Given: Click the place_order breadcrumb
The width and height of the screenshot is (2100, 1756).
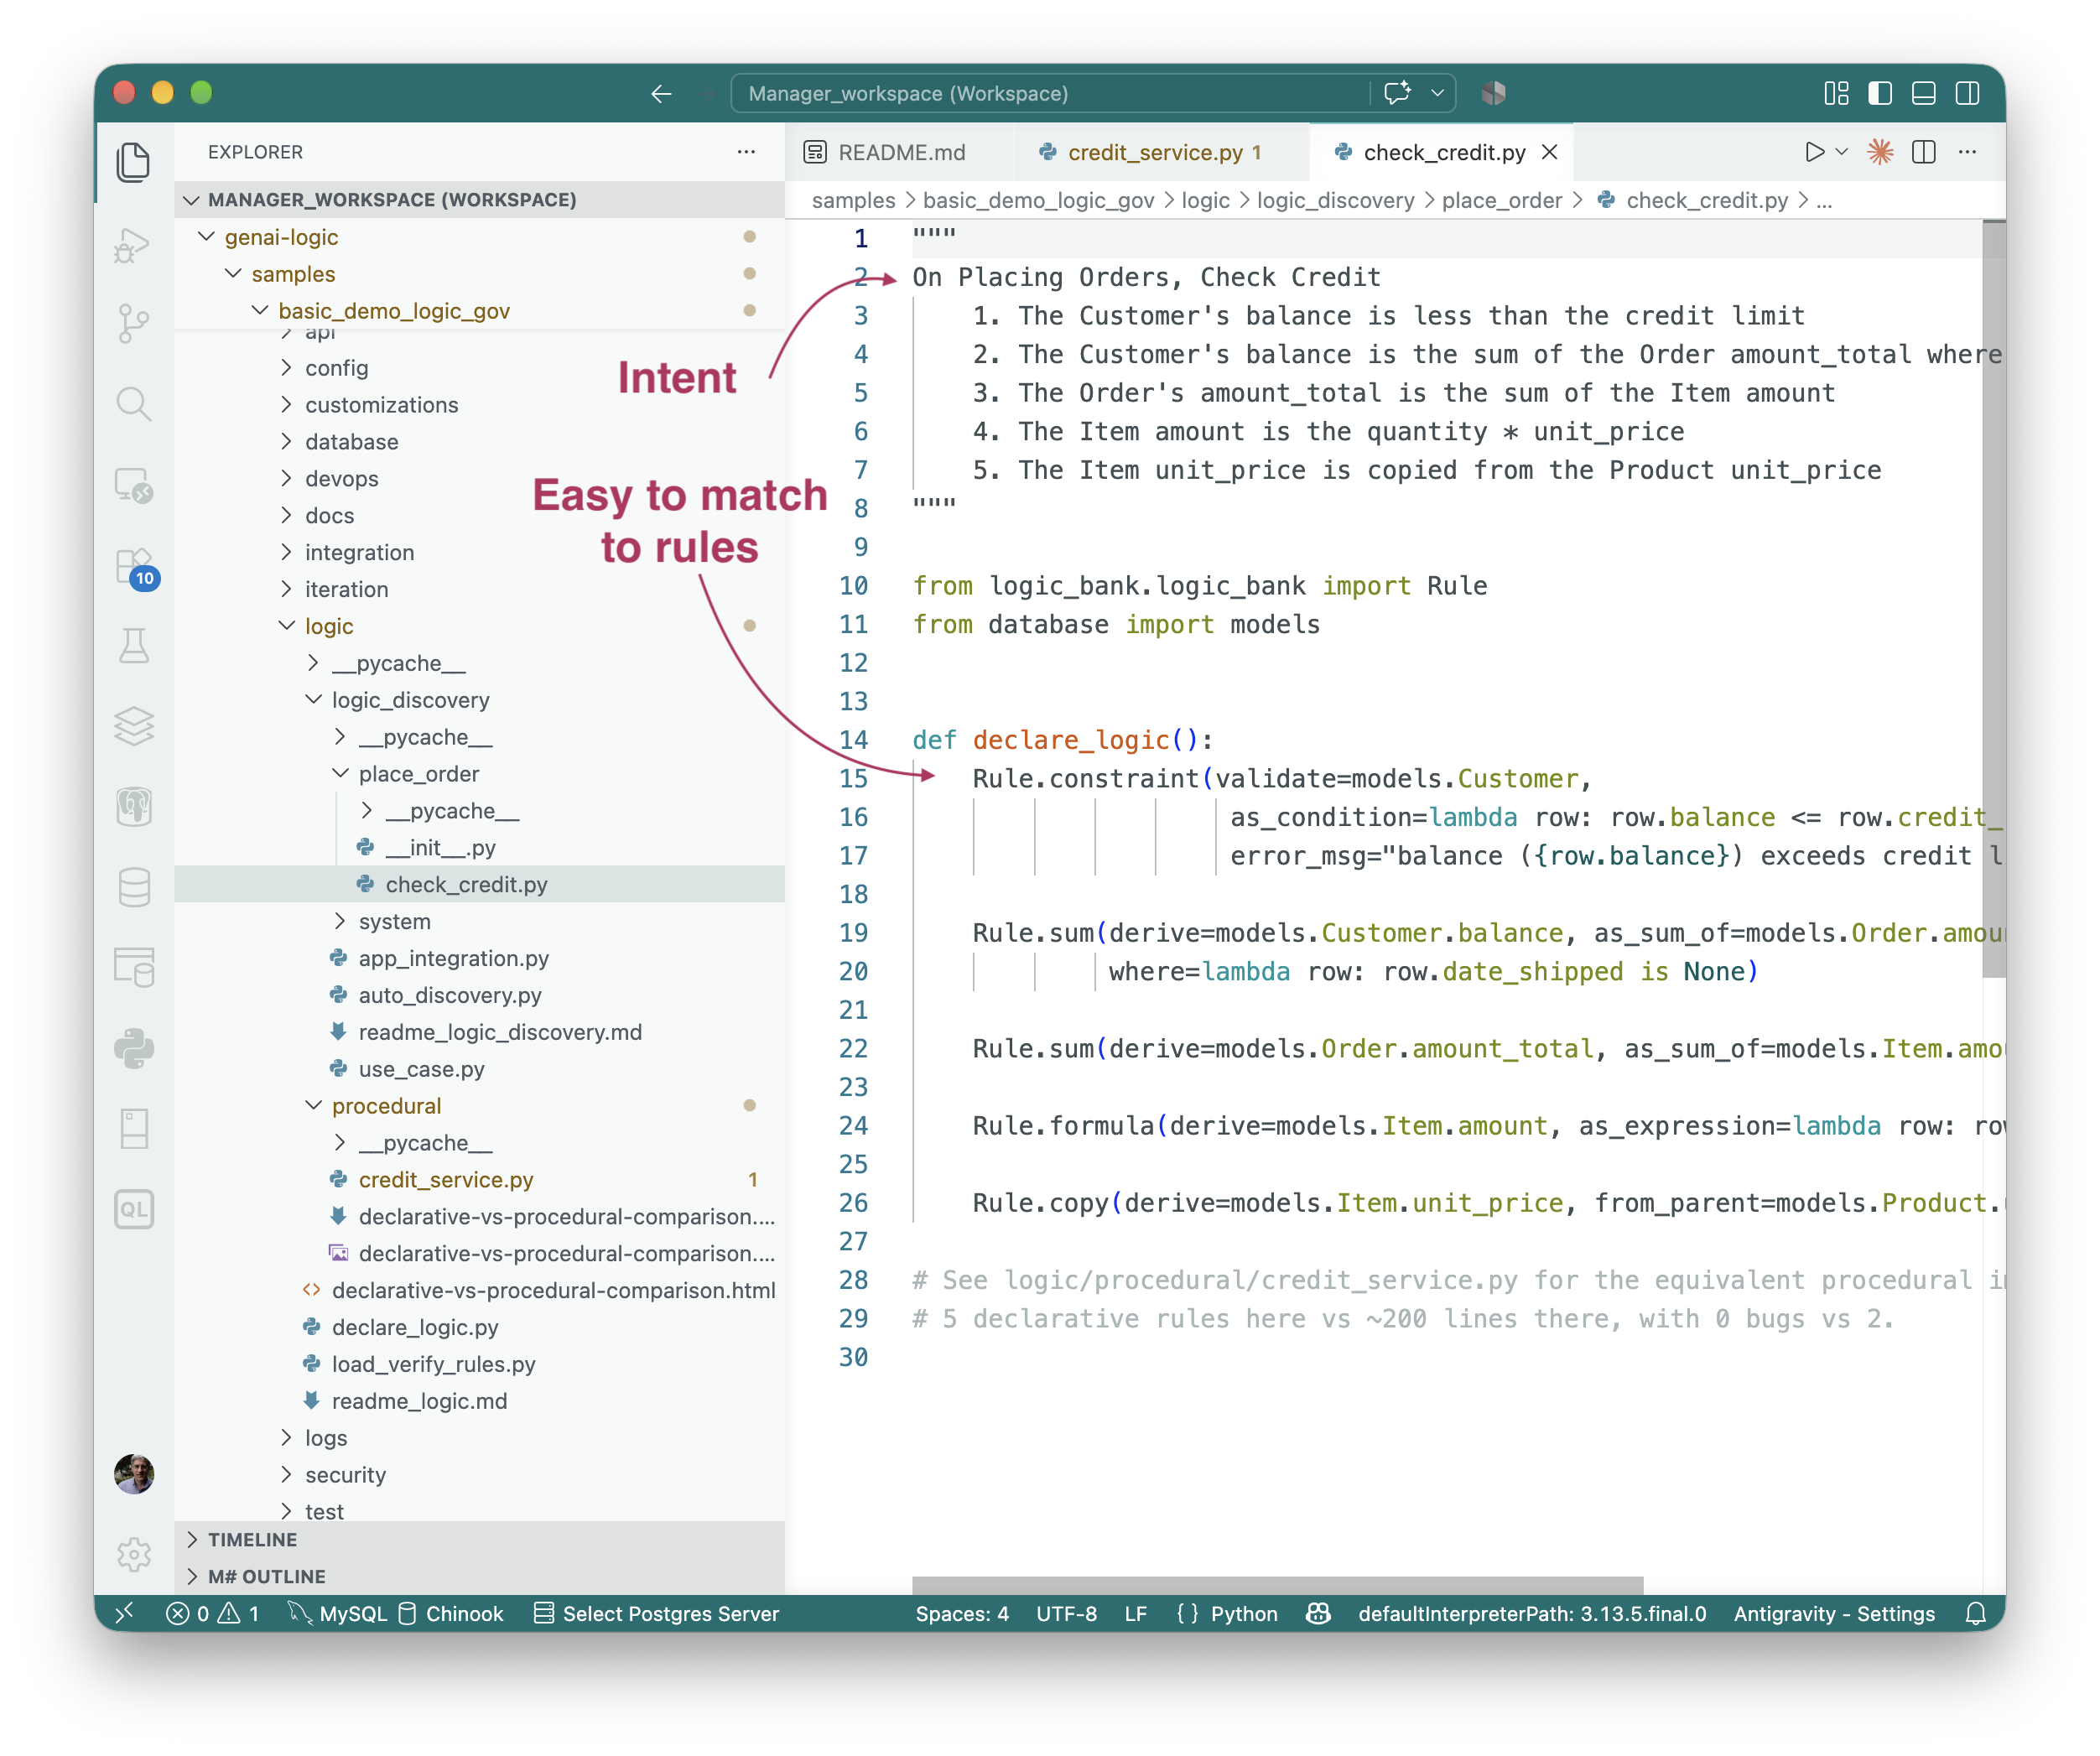Looking at the screenshot, I should click(1501, 200).
